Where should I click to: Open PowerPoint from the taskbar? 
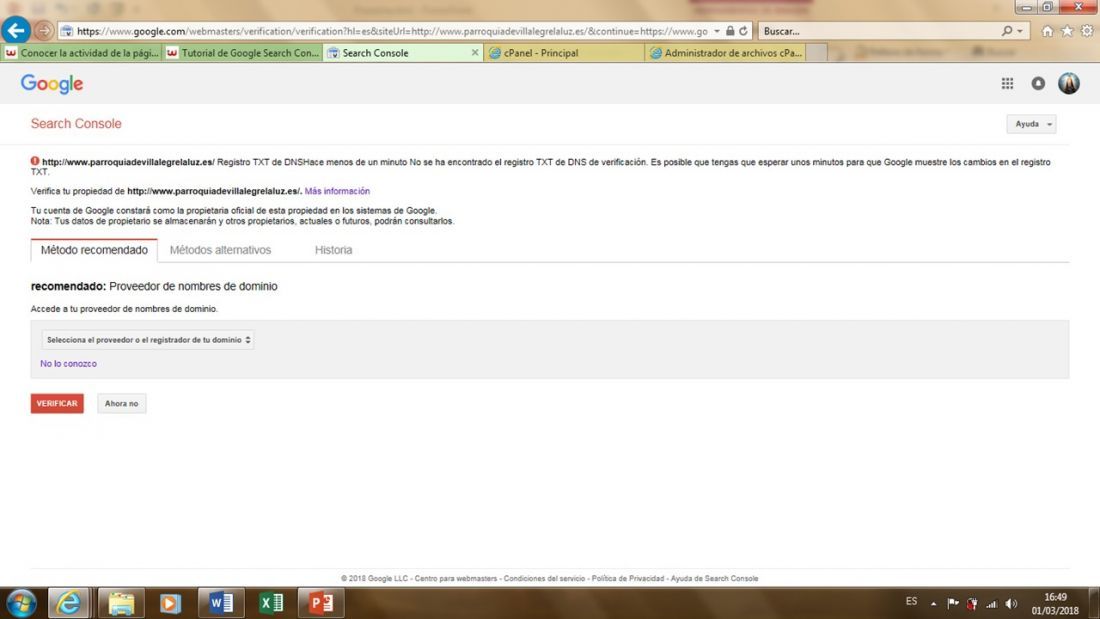pyautogui.click(x=321, y=603)
